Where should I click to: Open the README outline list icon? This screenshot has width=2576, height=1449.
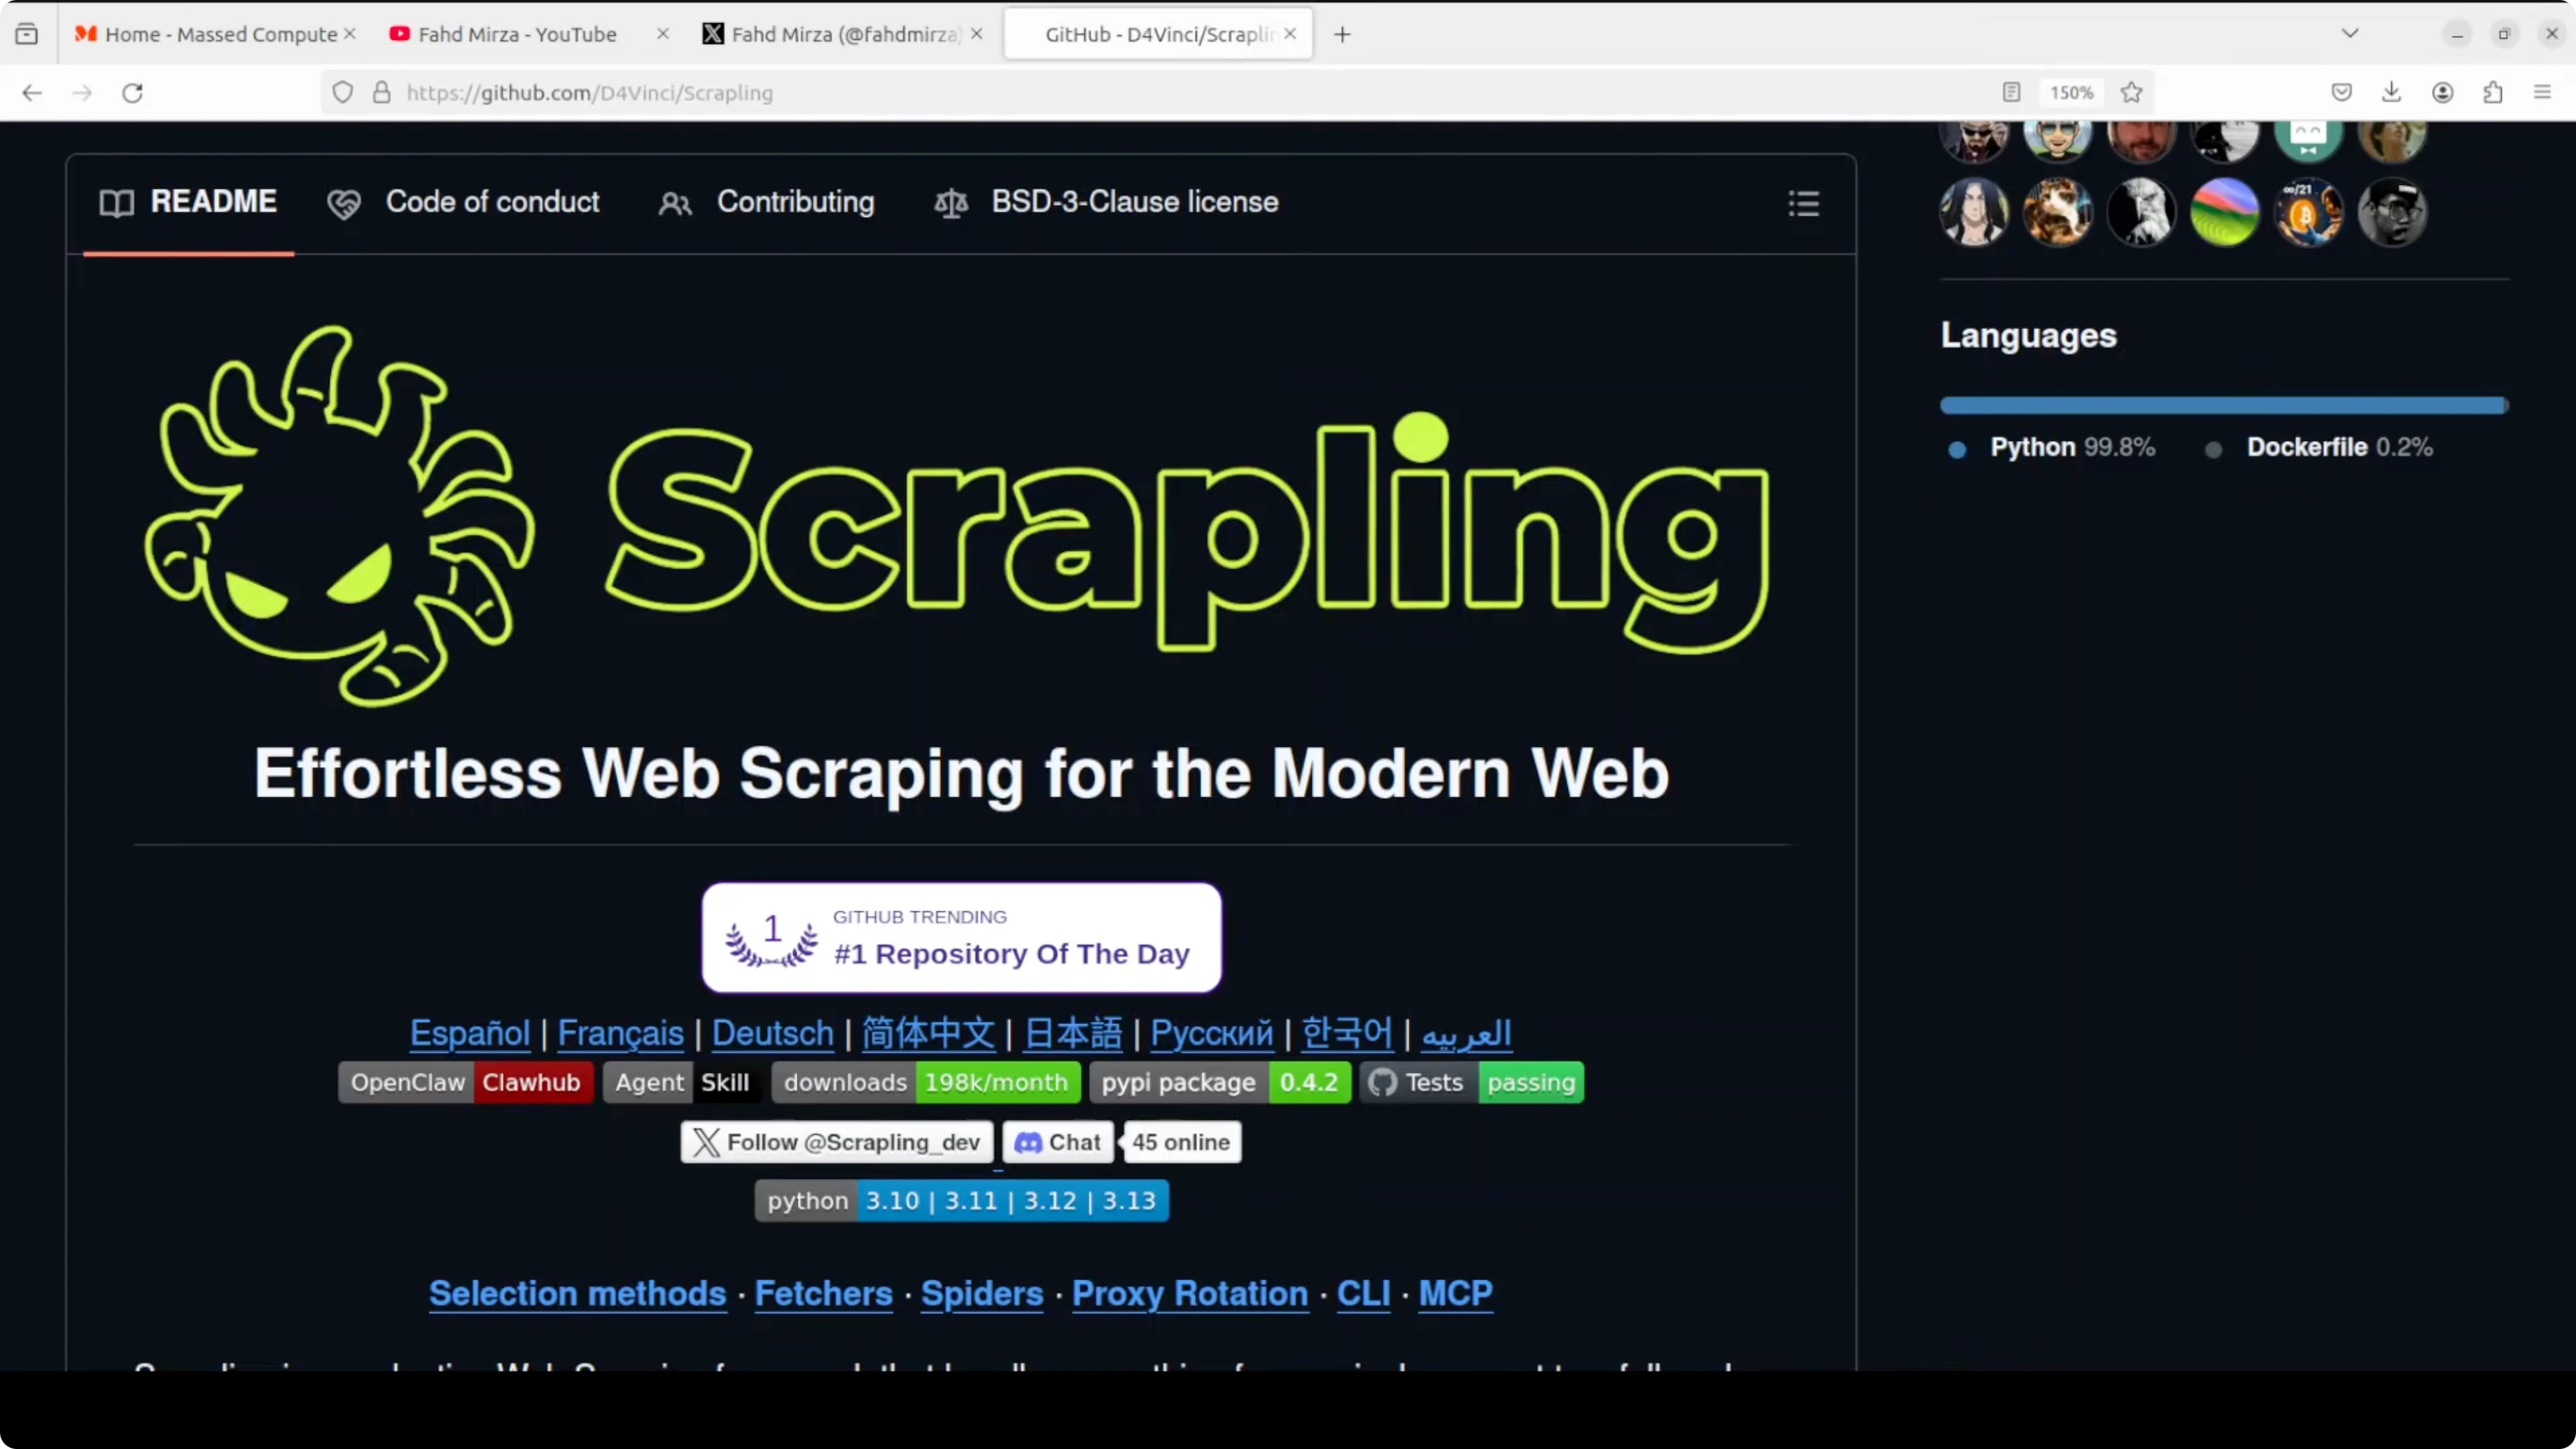[1802, 204]
